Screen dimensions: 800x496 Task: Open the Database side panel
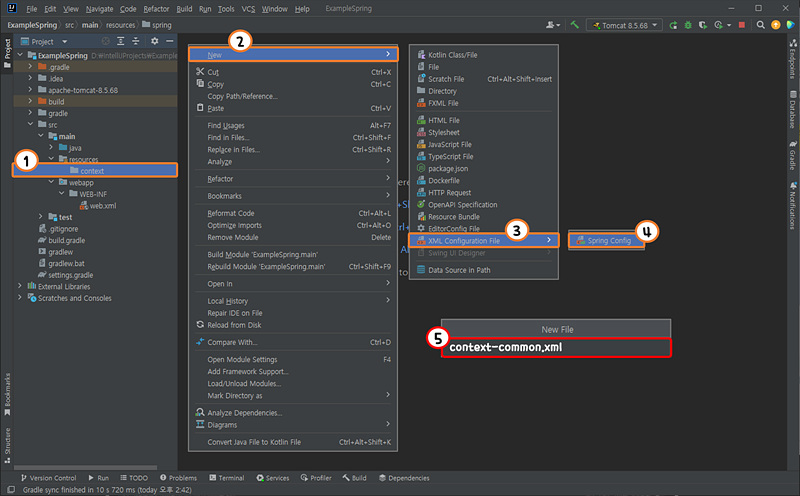click(793, 109)
